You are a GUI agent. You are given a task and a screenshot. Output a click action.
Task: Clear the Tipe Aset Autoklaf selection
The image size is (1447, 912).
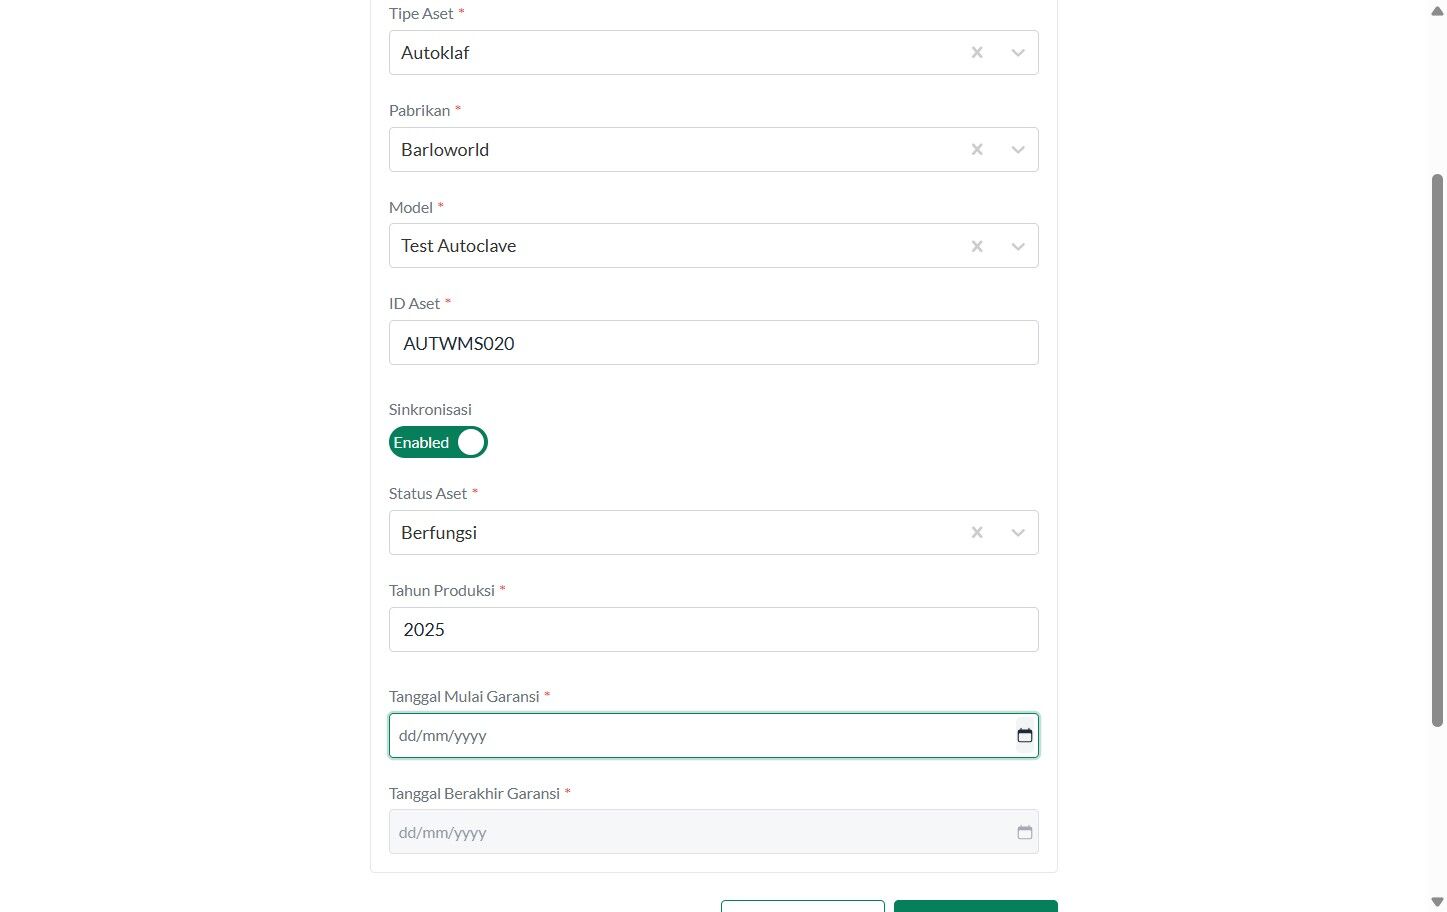[977, 53]
